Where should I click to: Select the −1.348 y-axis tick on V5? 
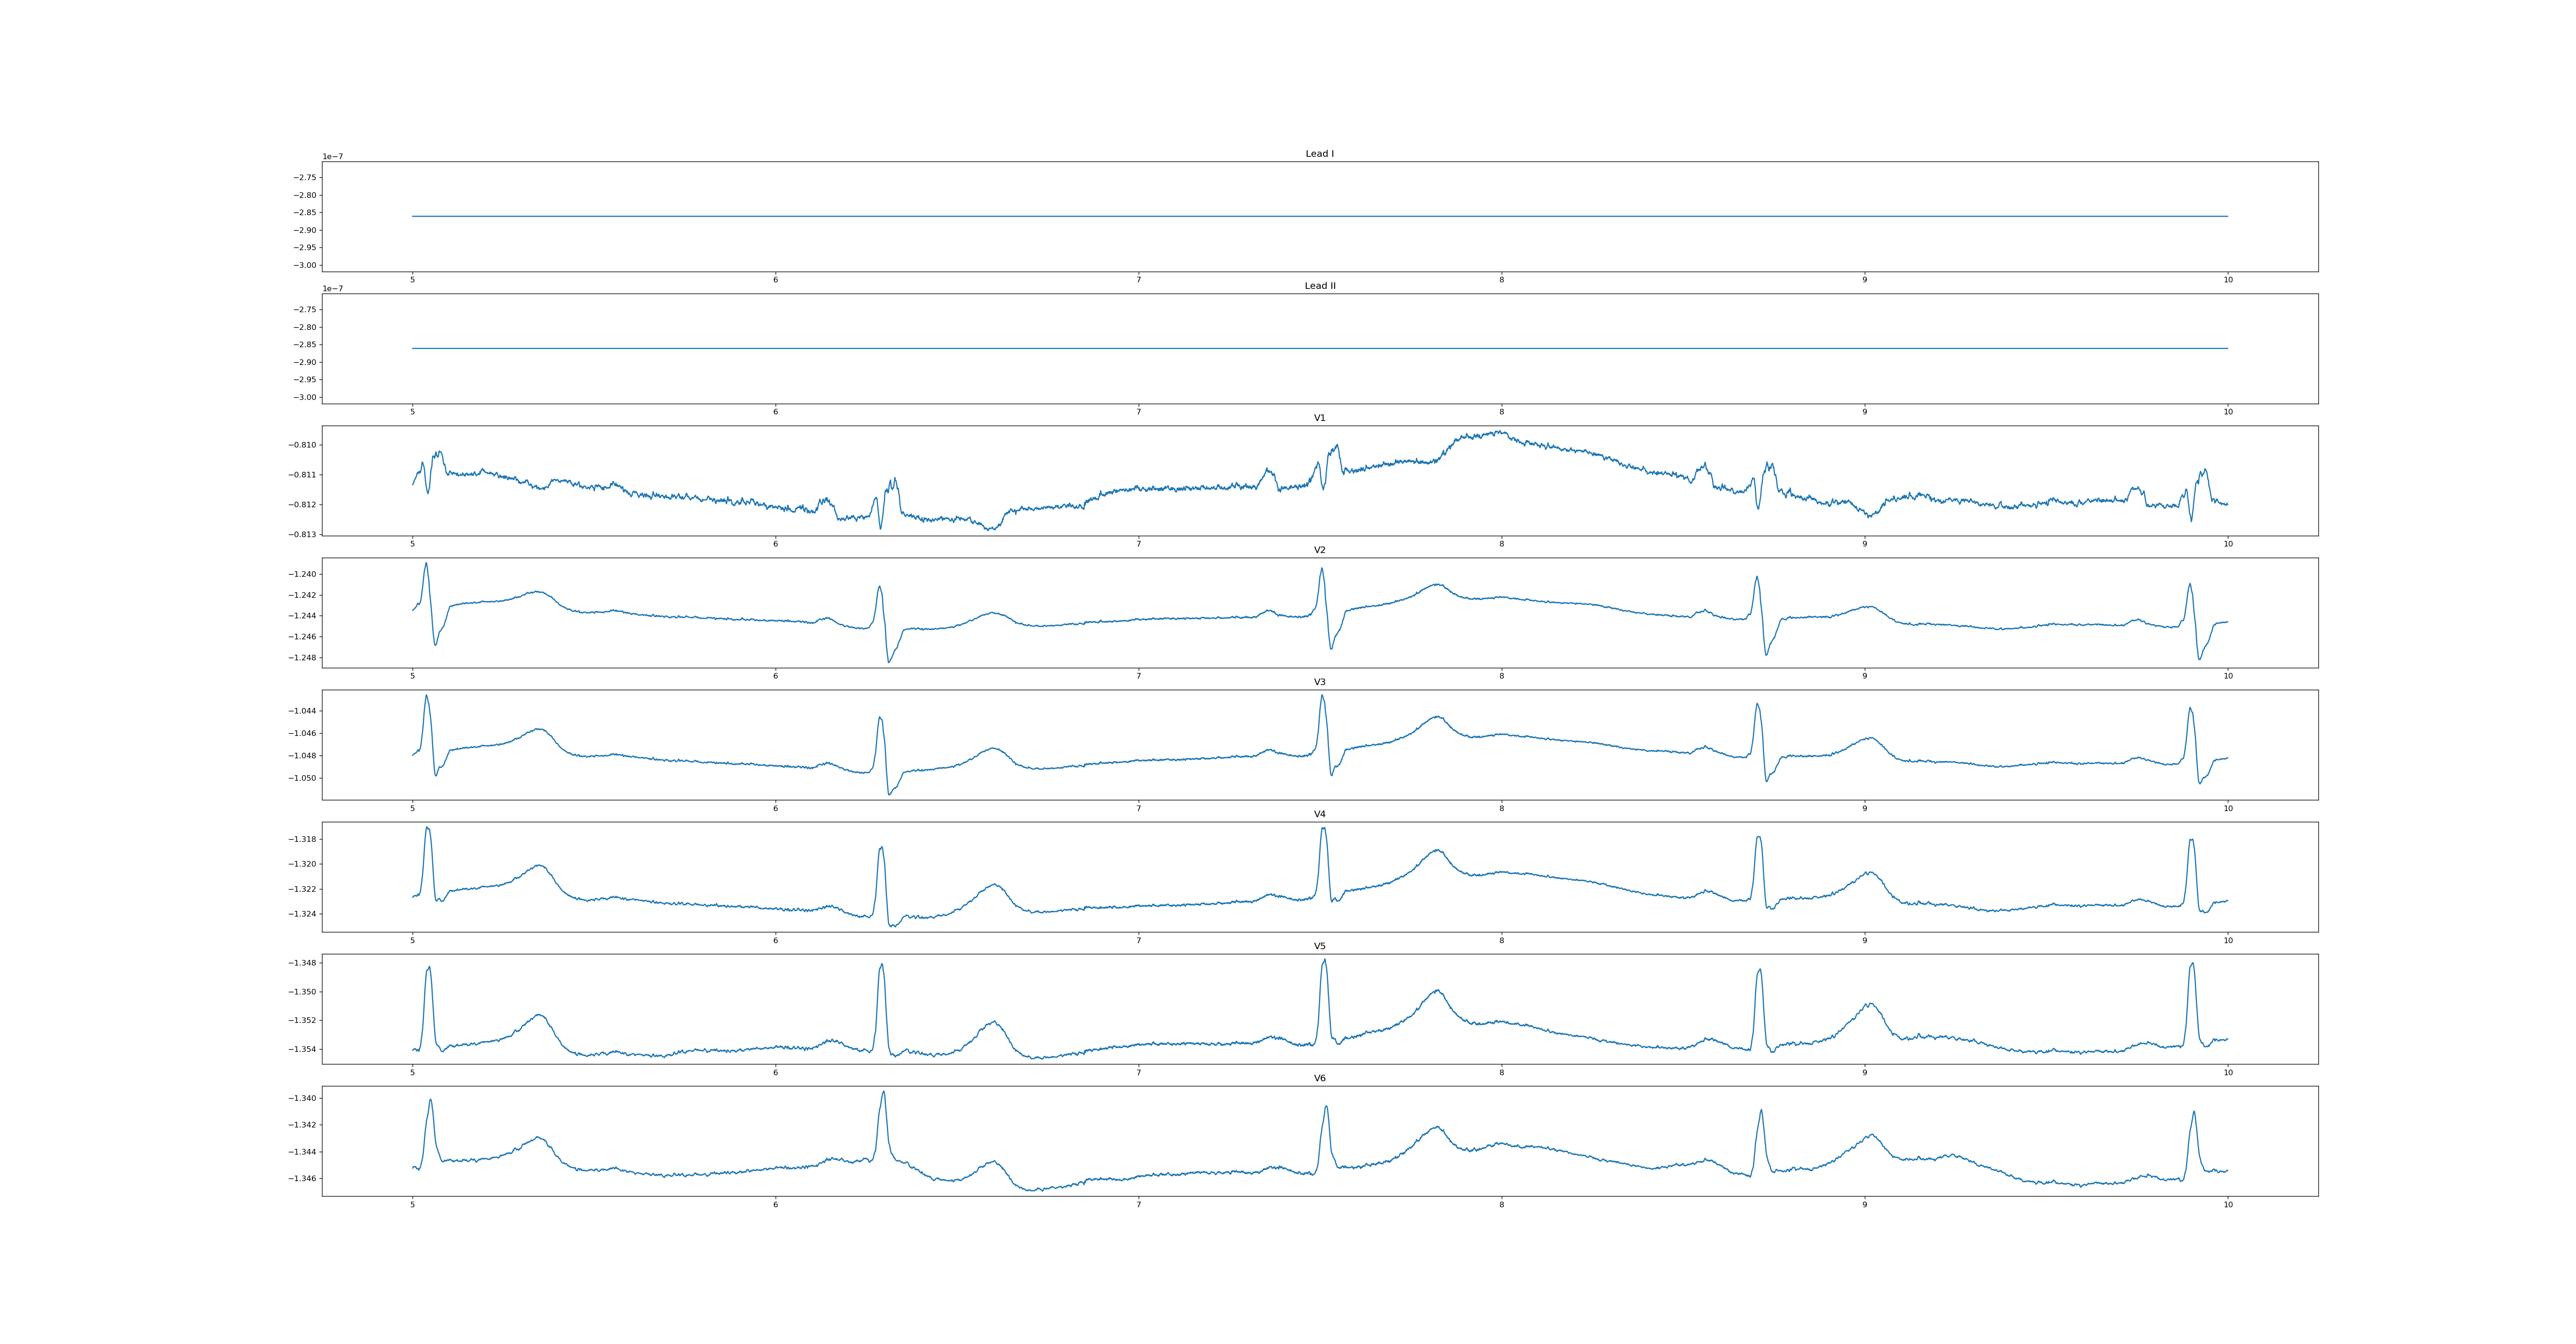(x=302, y=963)
